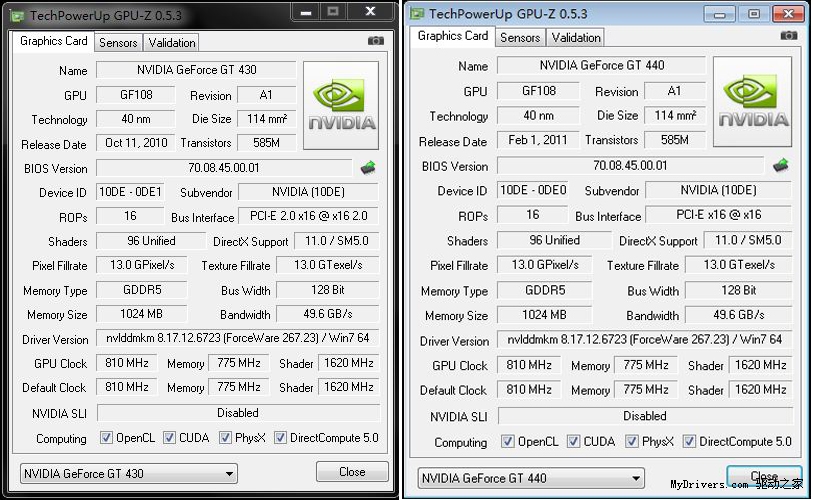Click Memory Size 1024 MB value in GT 440 window
Screen dimensions: 813x500
point(544,314)
